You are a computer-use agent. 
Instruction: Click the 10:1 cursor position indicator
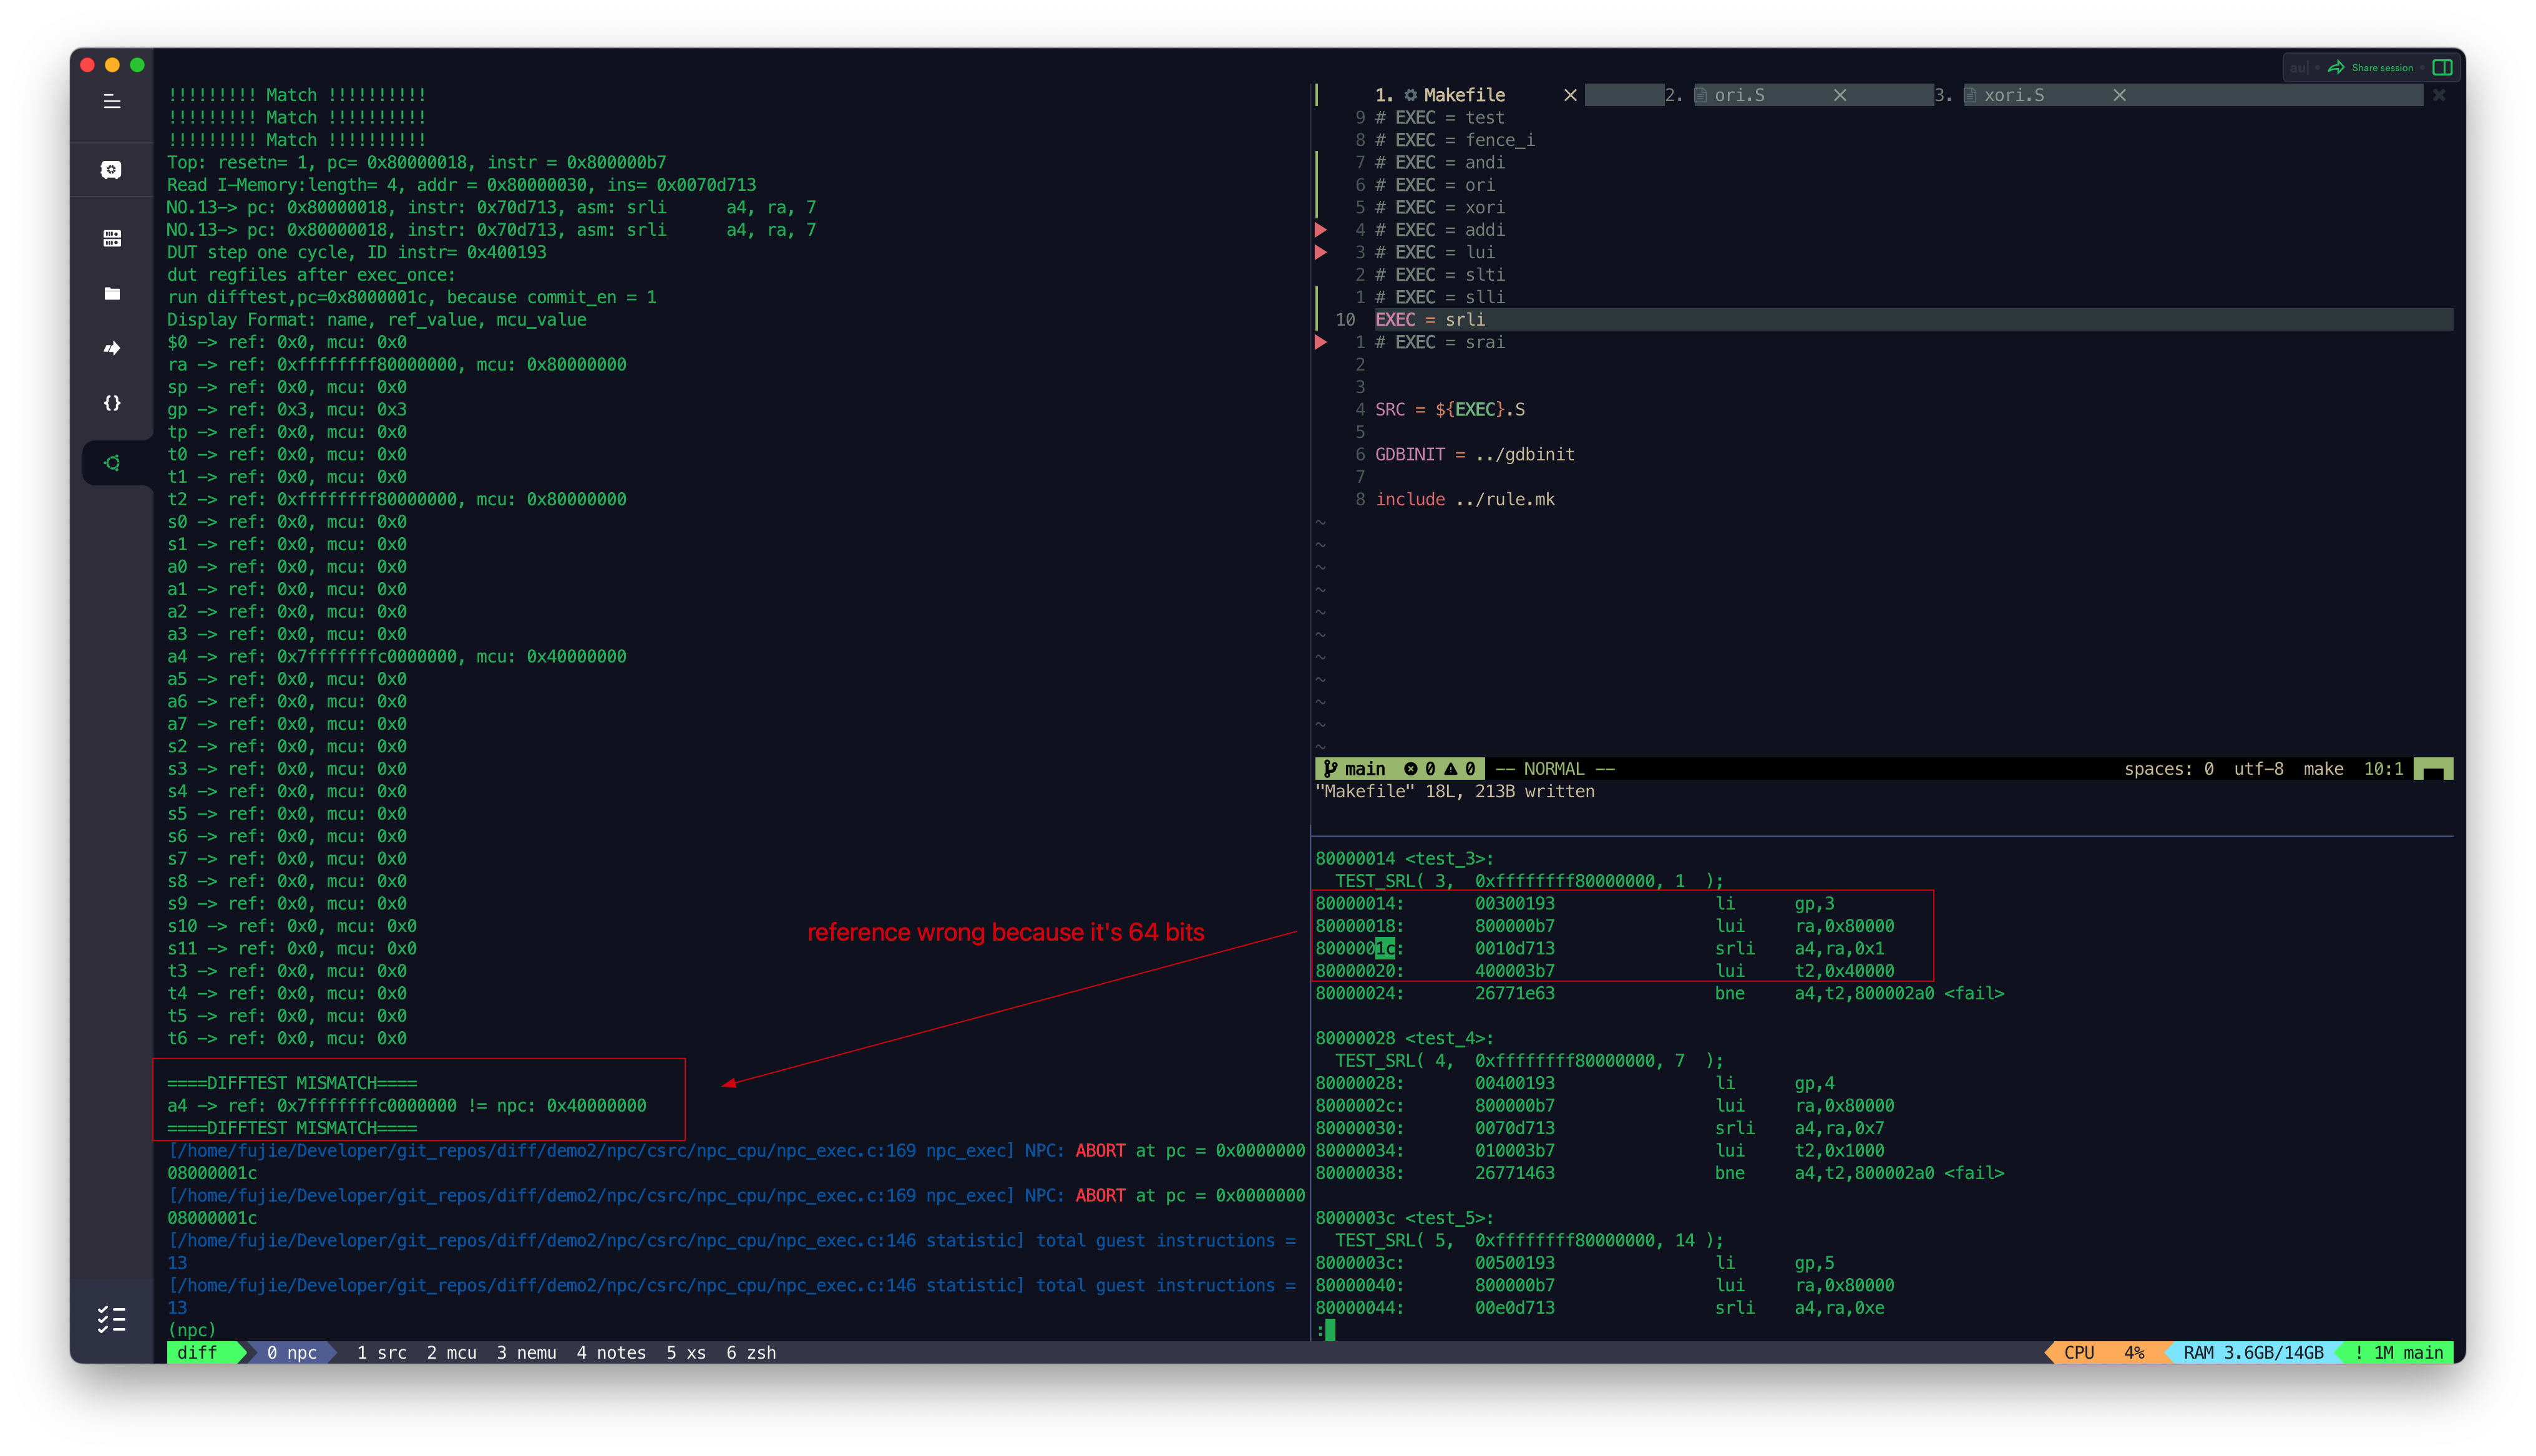click(2383, 769)
